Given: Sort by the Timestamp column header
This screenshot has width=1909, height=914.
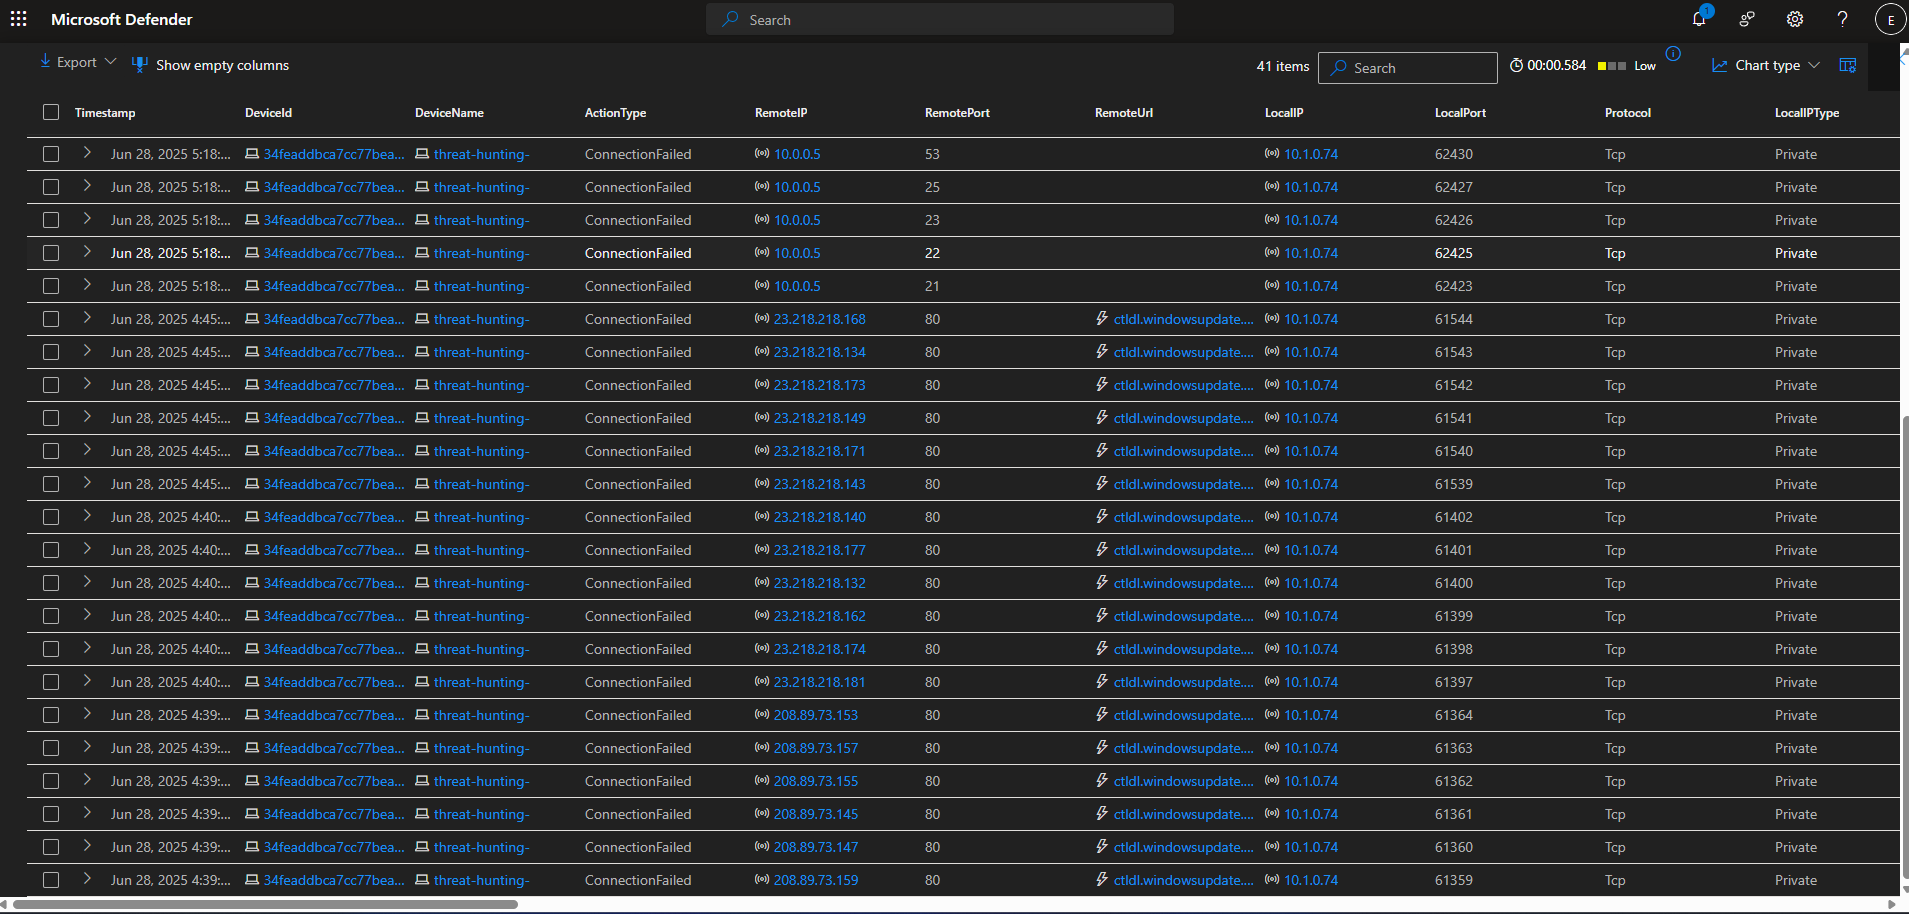Looking at the screenshot, I should tap(105, 113).
